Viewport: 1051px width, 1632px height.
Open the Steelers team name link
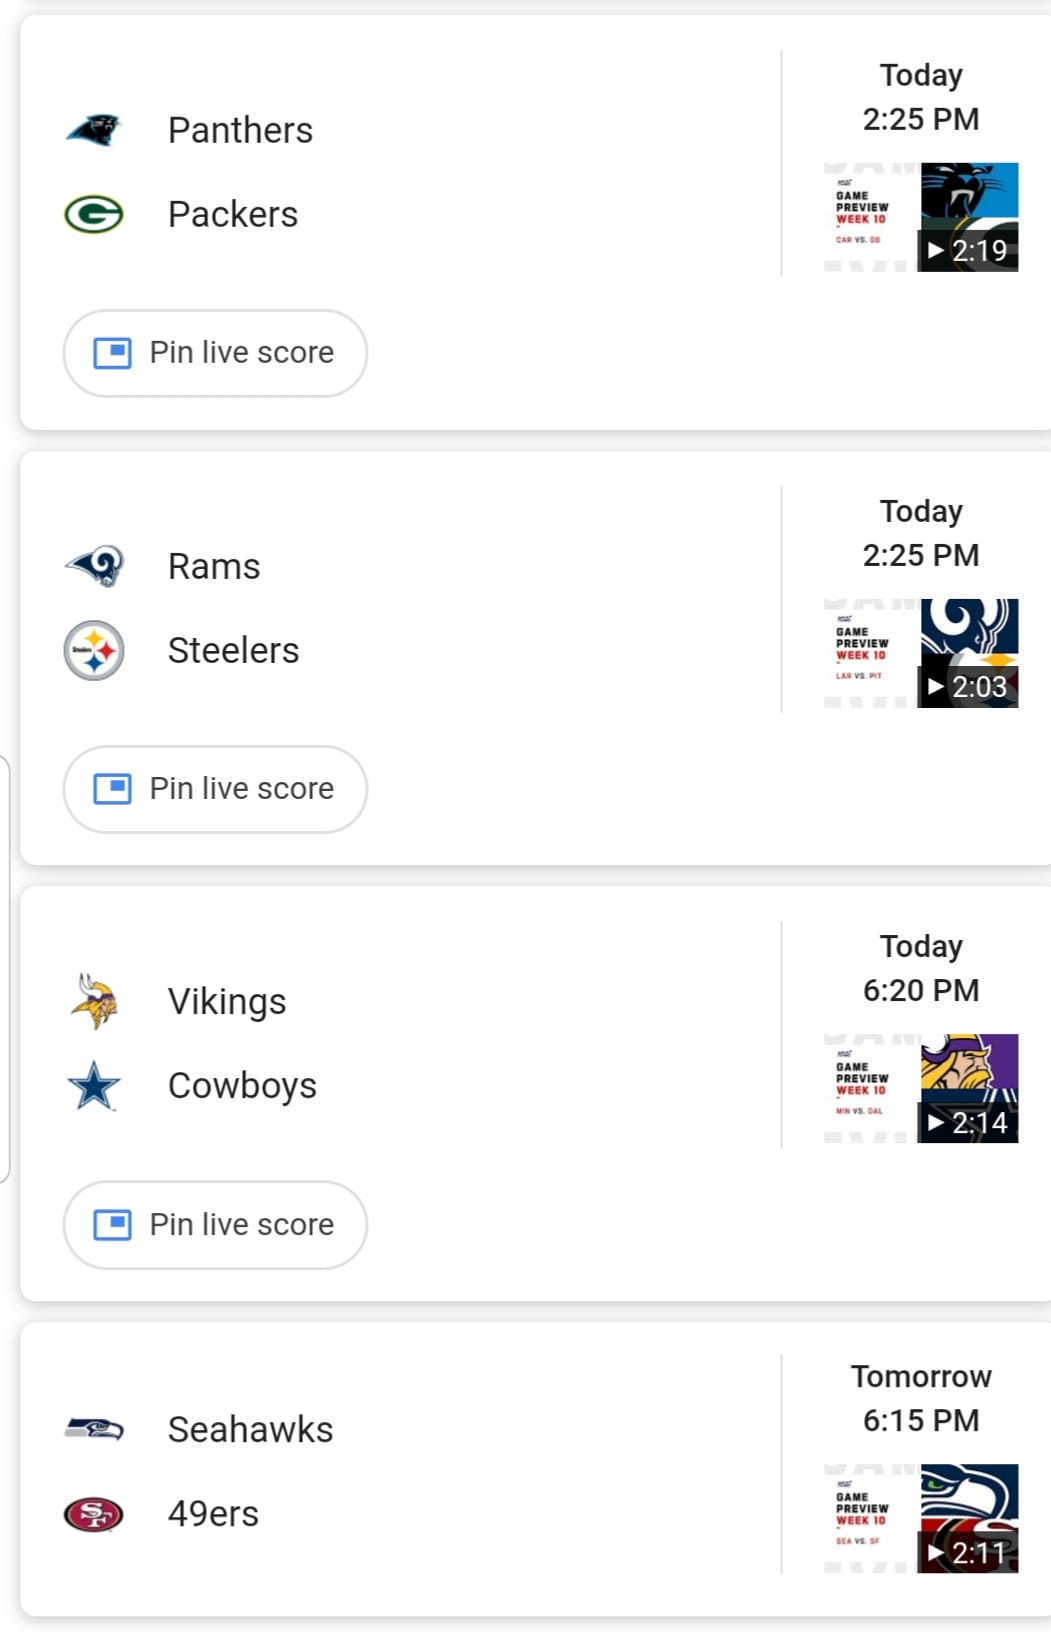[x=233, y=650]
